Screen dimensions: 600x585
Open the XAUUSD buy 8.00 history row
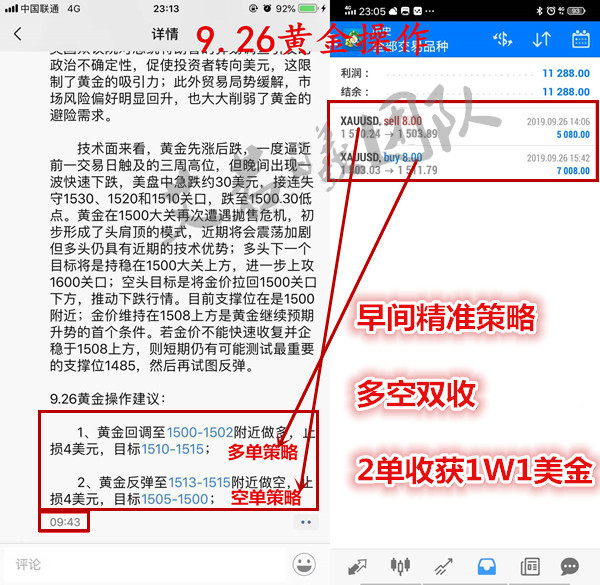465,164
